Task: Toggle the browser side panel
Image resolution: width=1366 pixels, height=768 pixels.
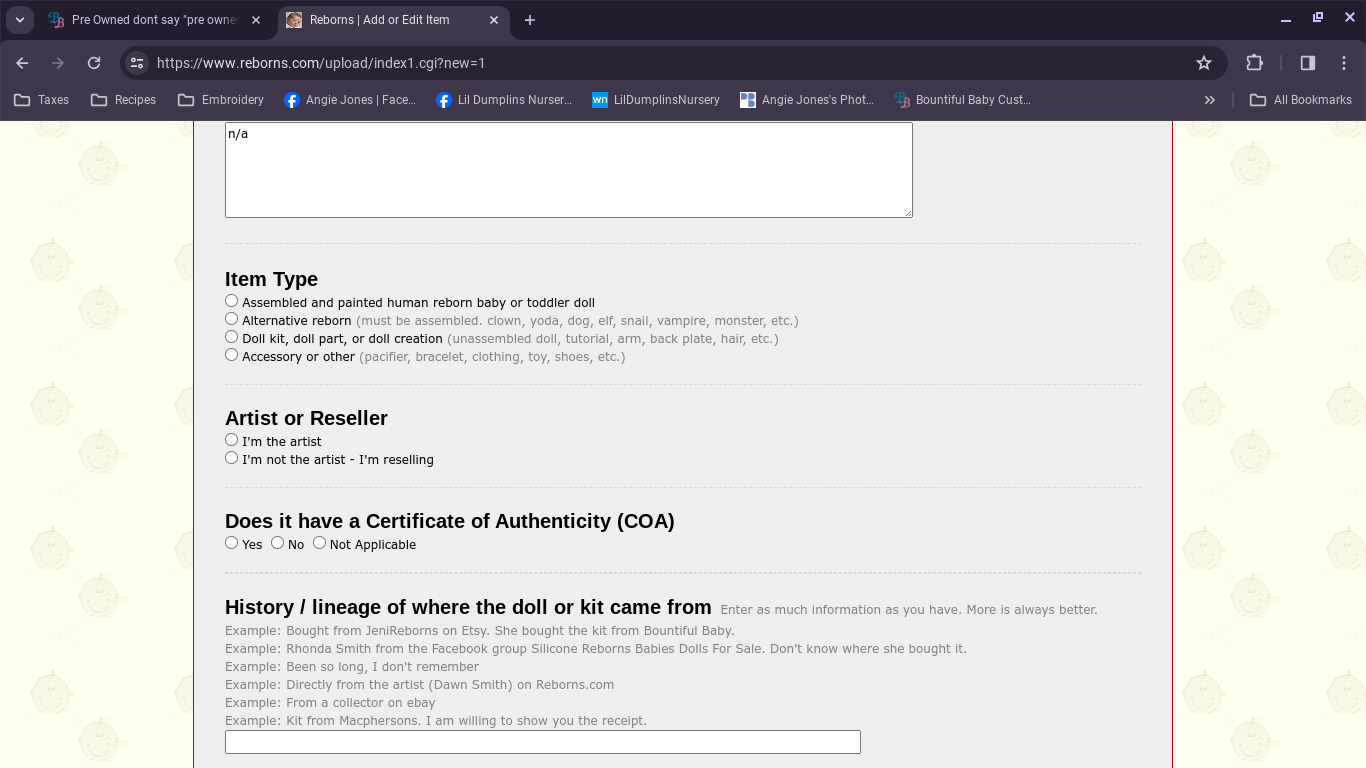Action: 1307,63
